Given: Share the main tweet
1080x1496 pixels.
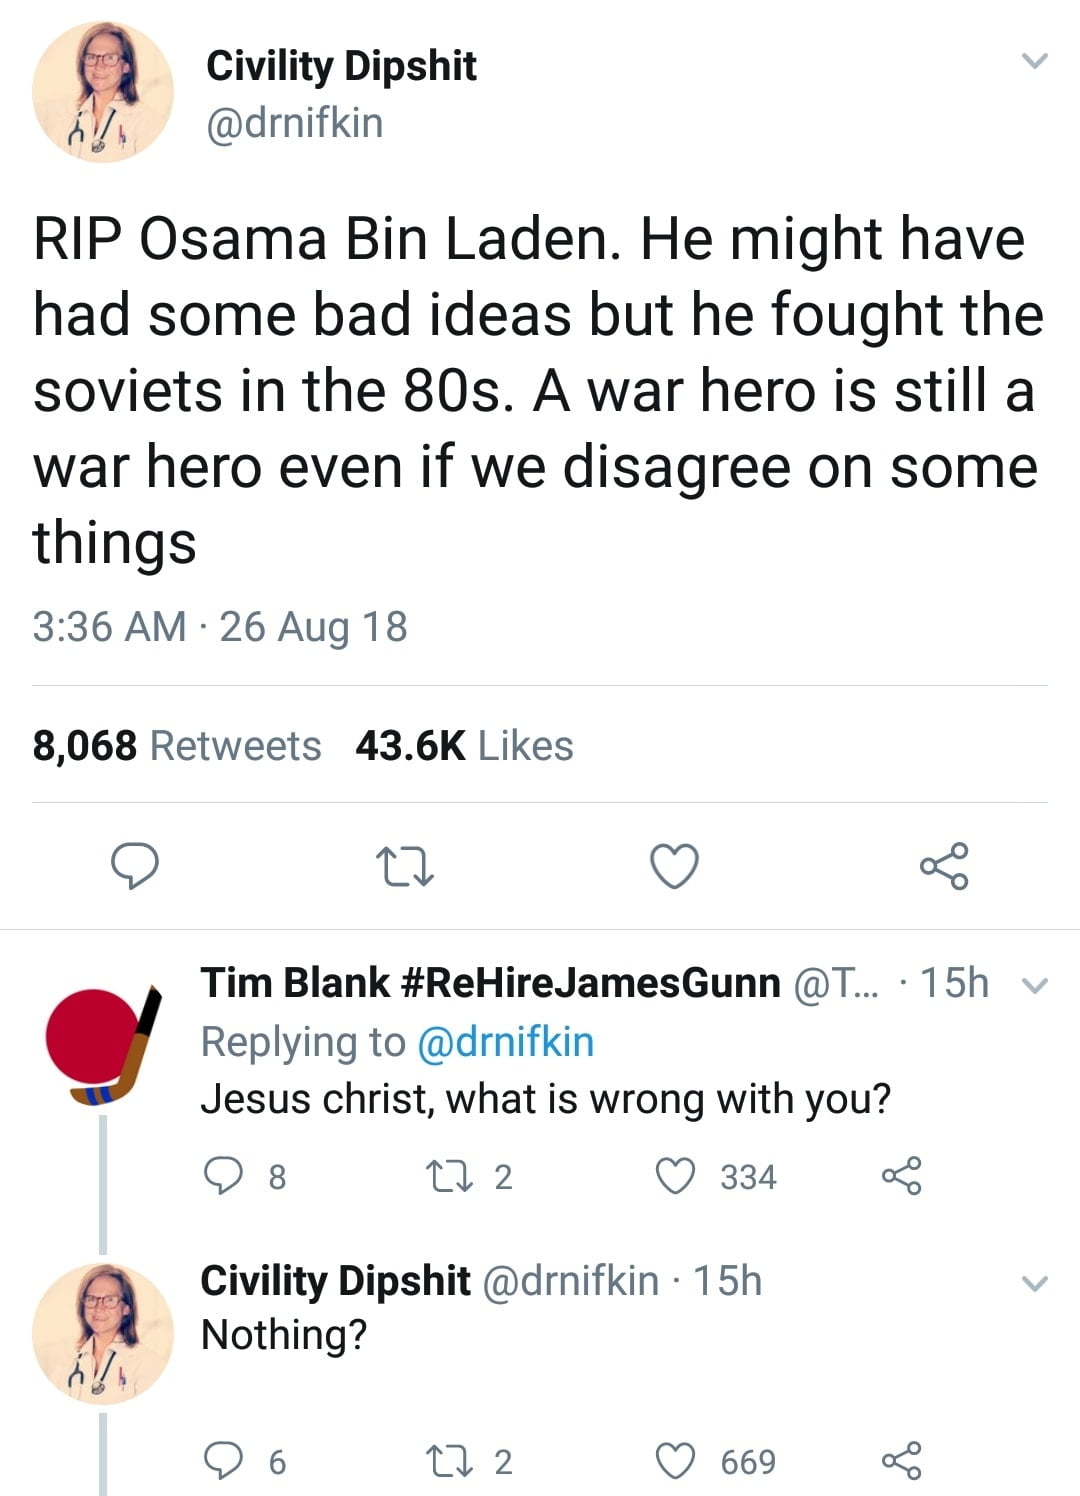Looking at the screenshot, I should [x=944, y=866].
